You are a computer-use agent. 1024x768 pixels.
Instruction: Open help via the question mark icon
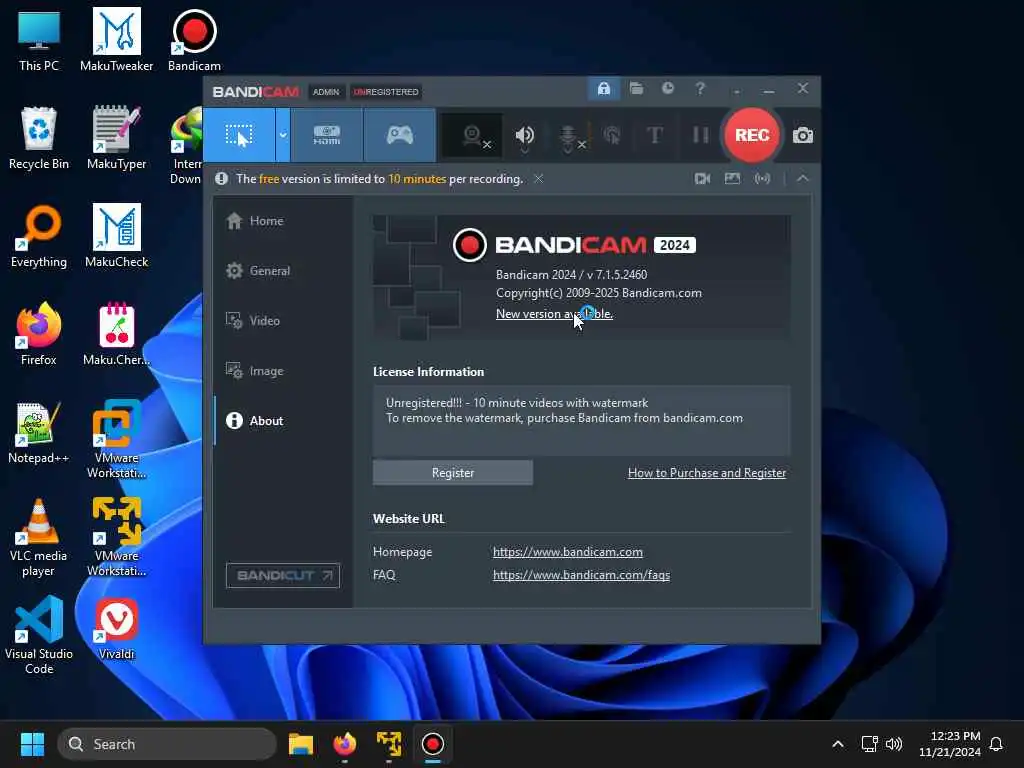[699, 88]
